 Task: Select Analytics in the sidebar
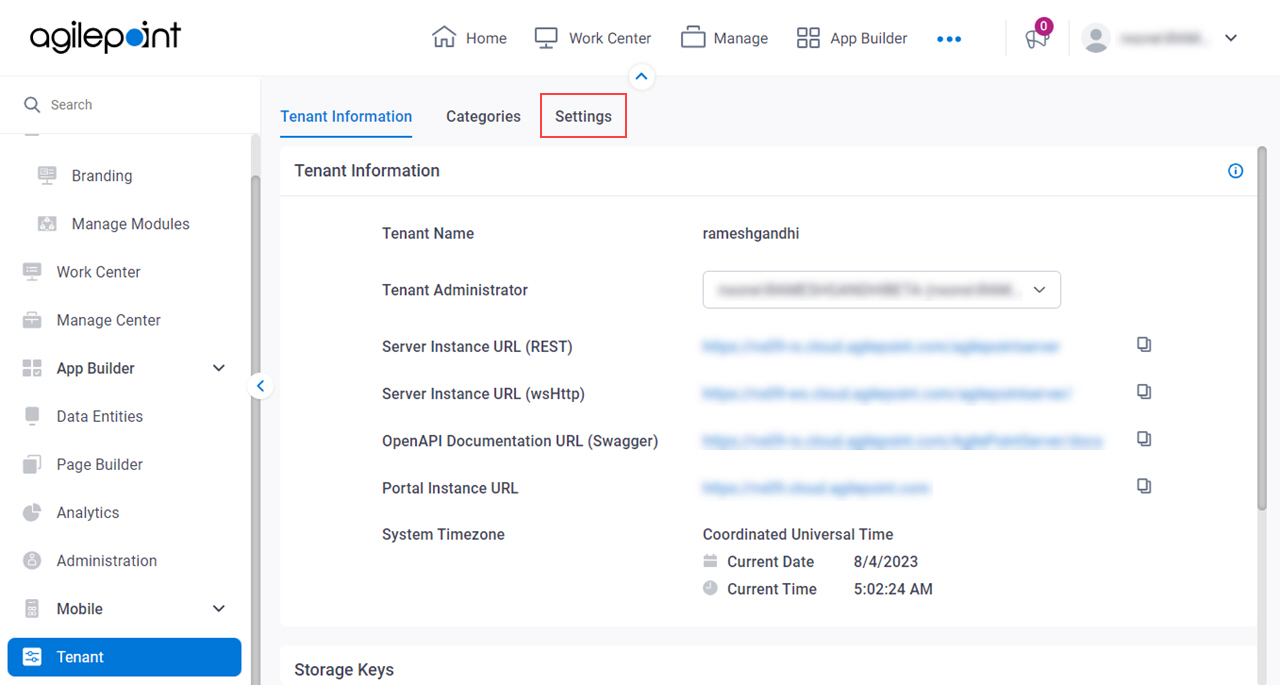click(87, 512)
